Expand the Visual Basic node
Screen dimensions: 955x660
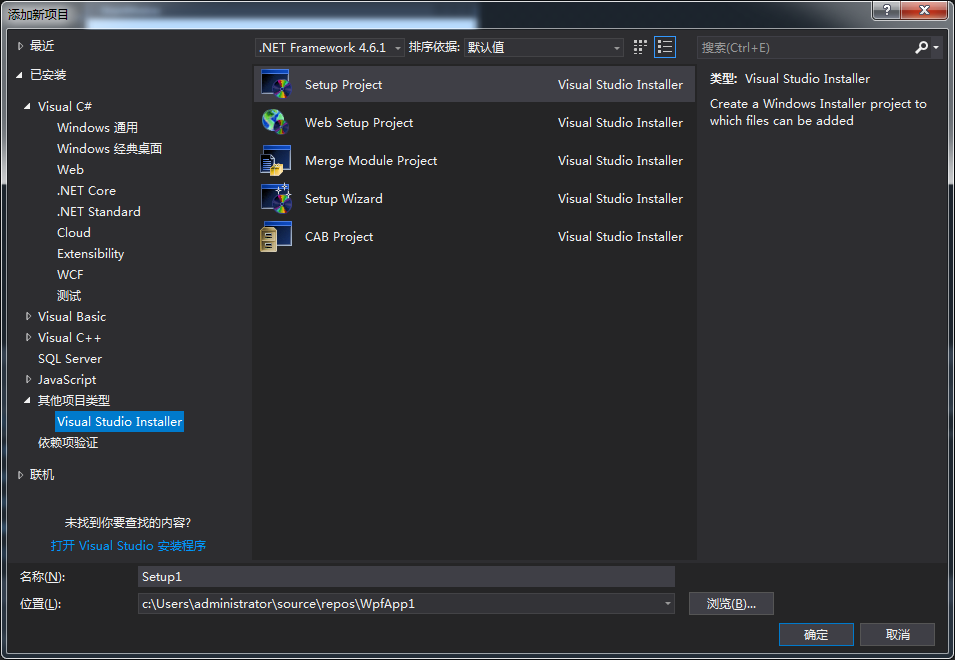point(28,316)
